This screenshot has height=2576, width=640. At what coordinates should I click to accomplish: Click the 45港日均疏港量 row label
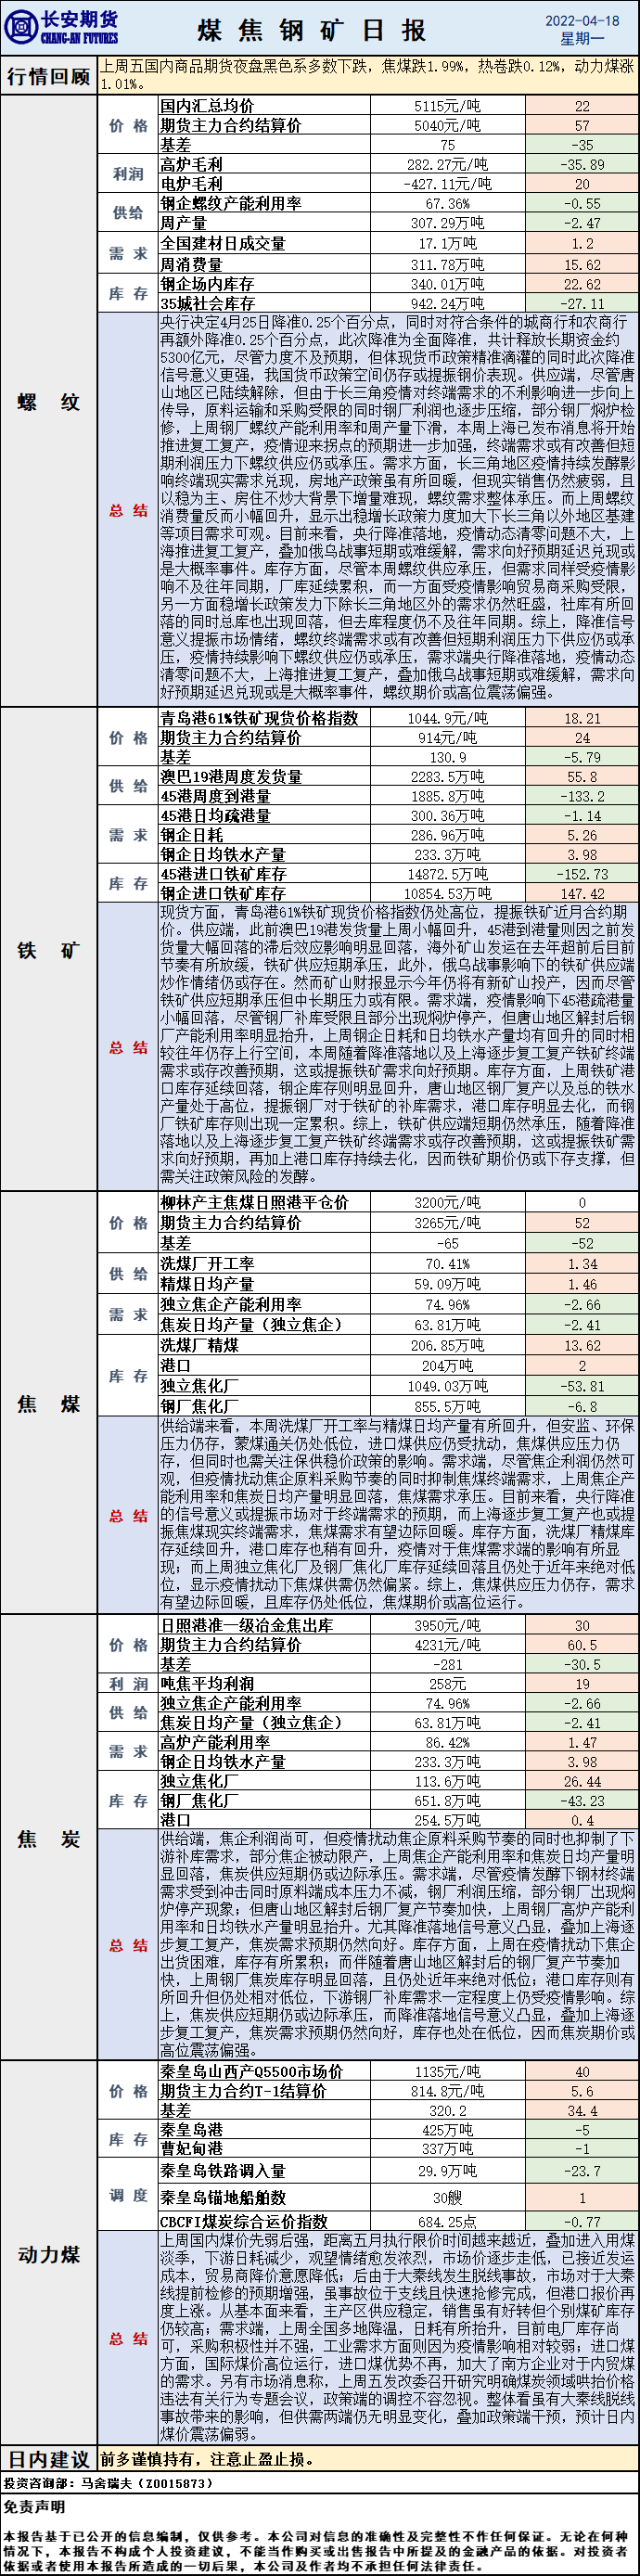pos(215,816)
